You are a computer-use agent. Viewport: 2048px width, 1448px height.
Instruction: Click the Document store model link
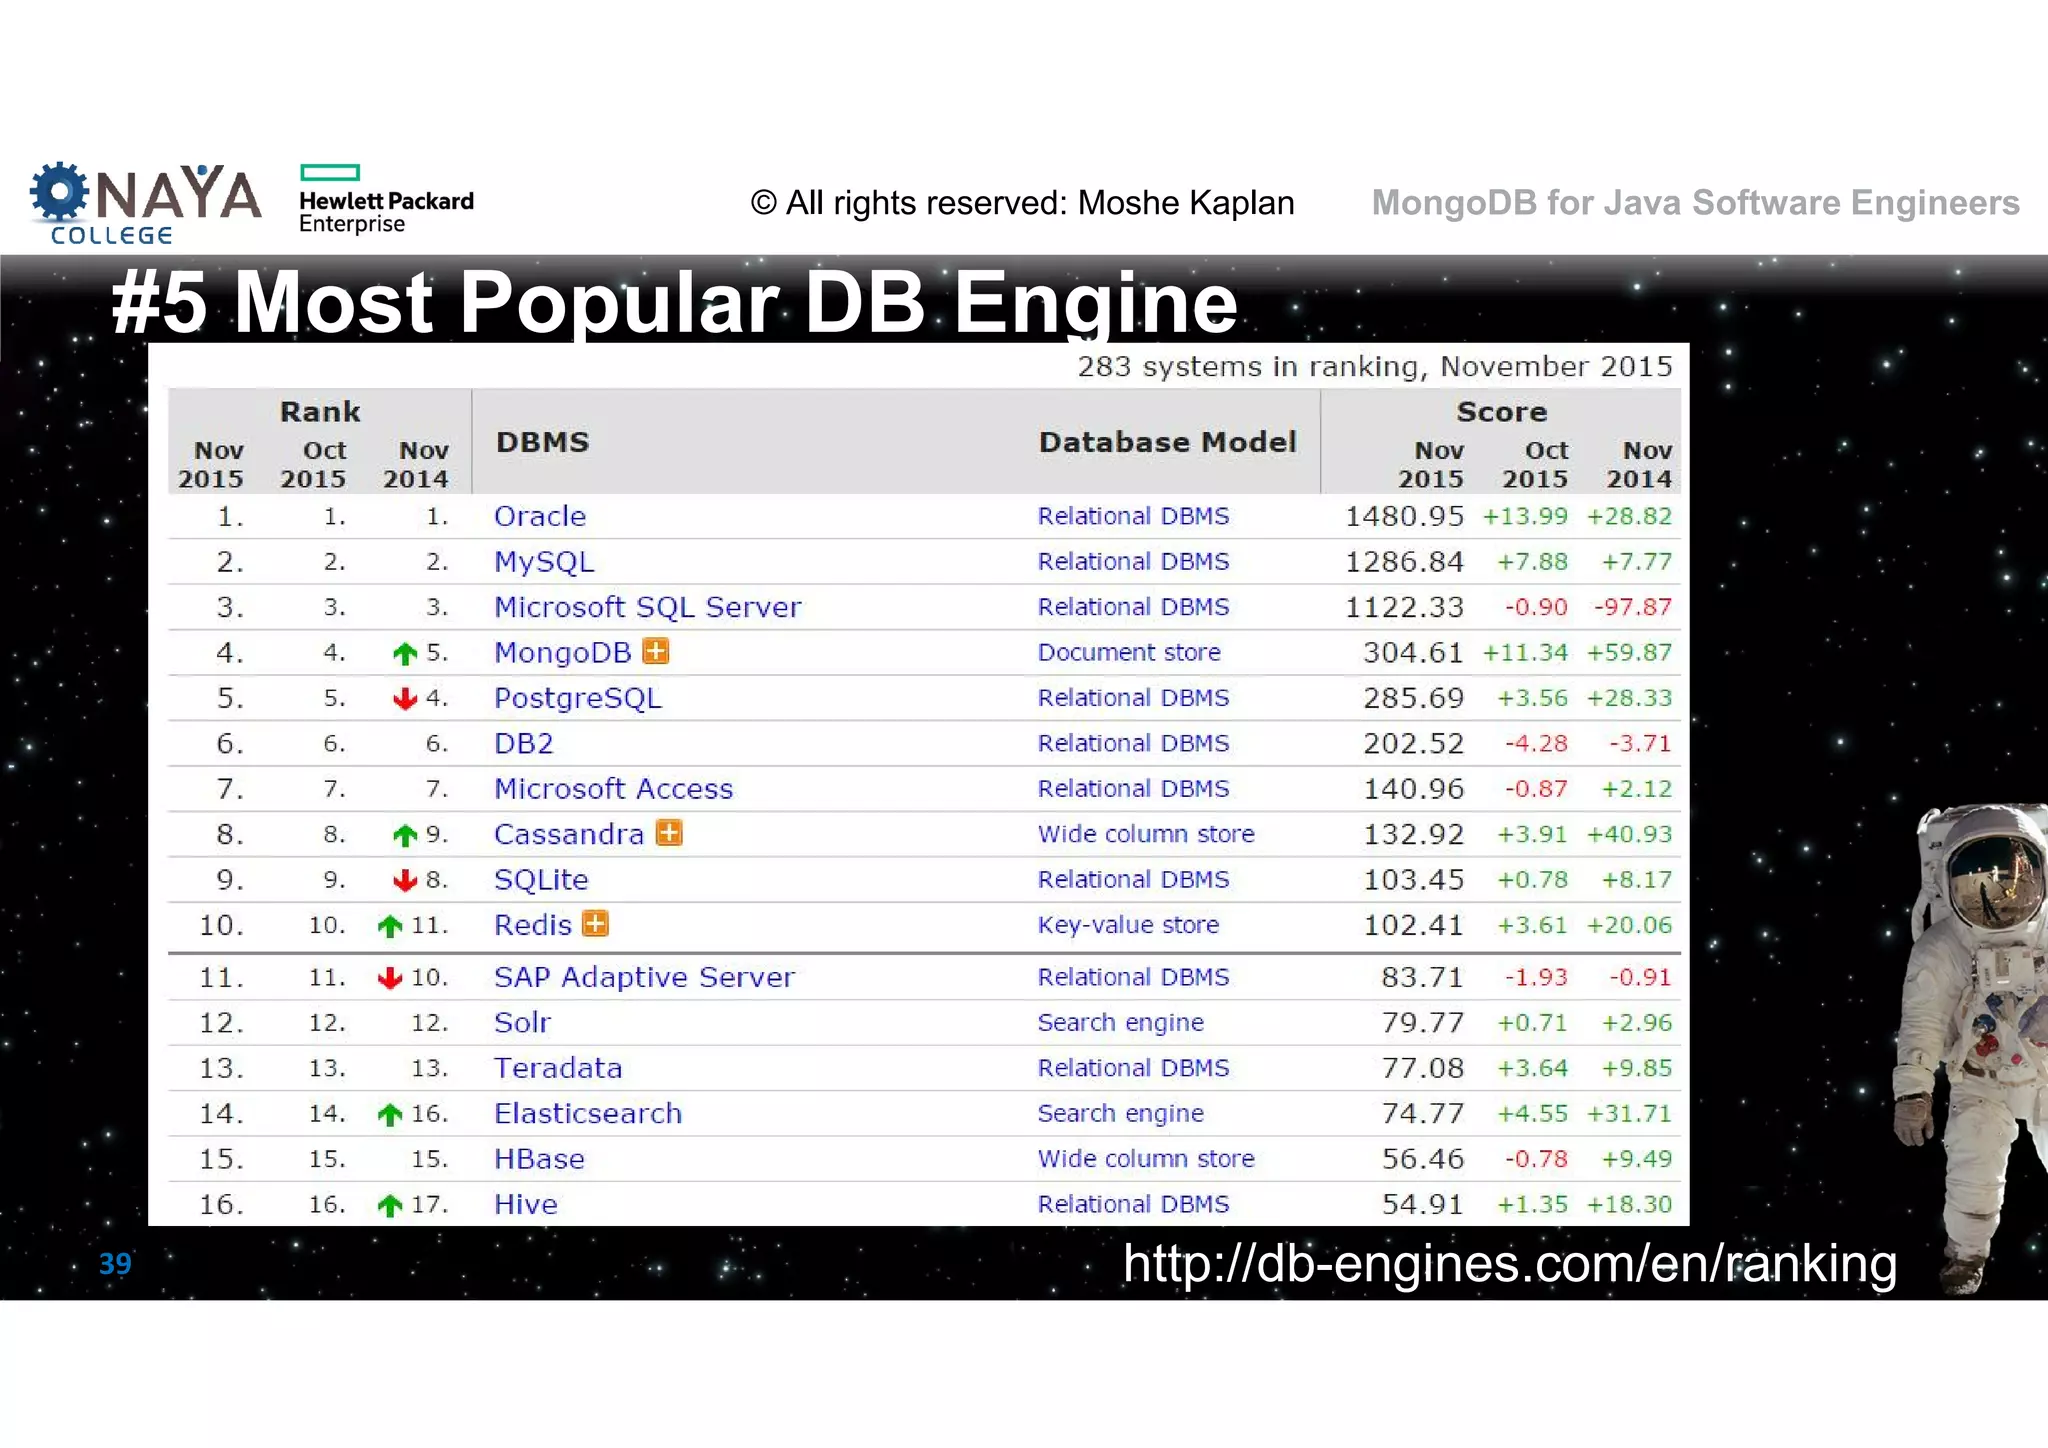pos(1128,652)
